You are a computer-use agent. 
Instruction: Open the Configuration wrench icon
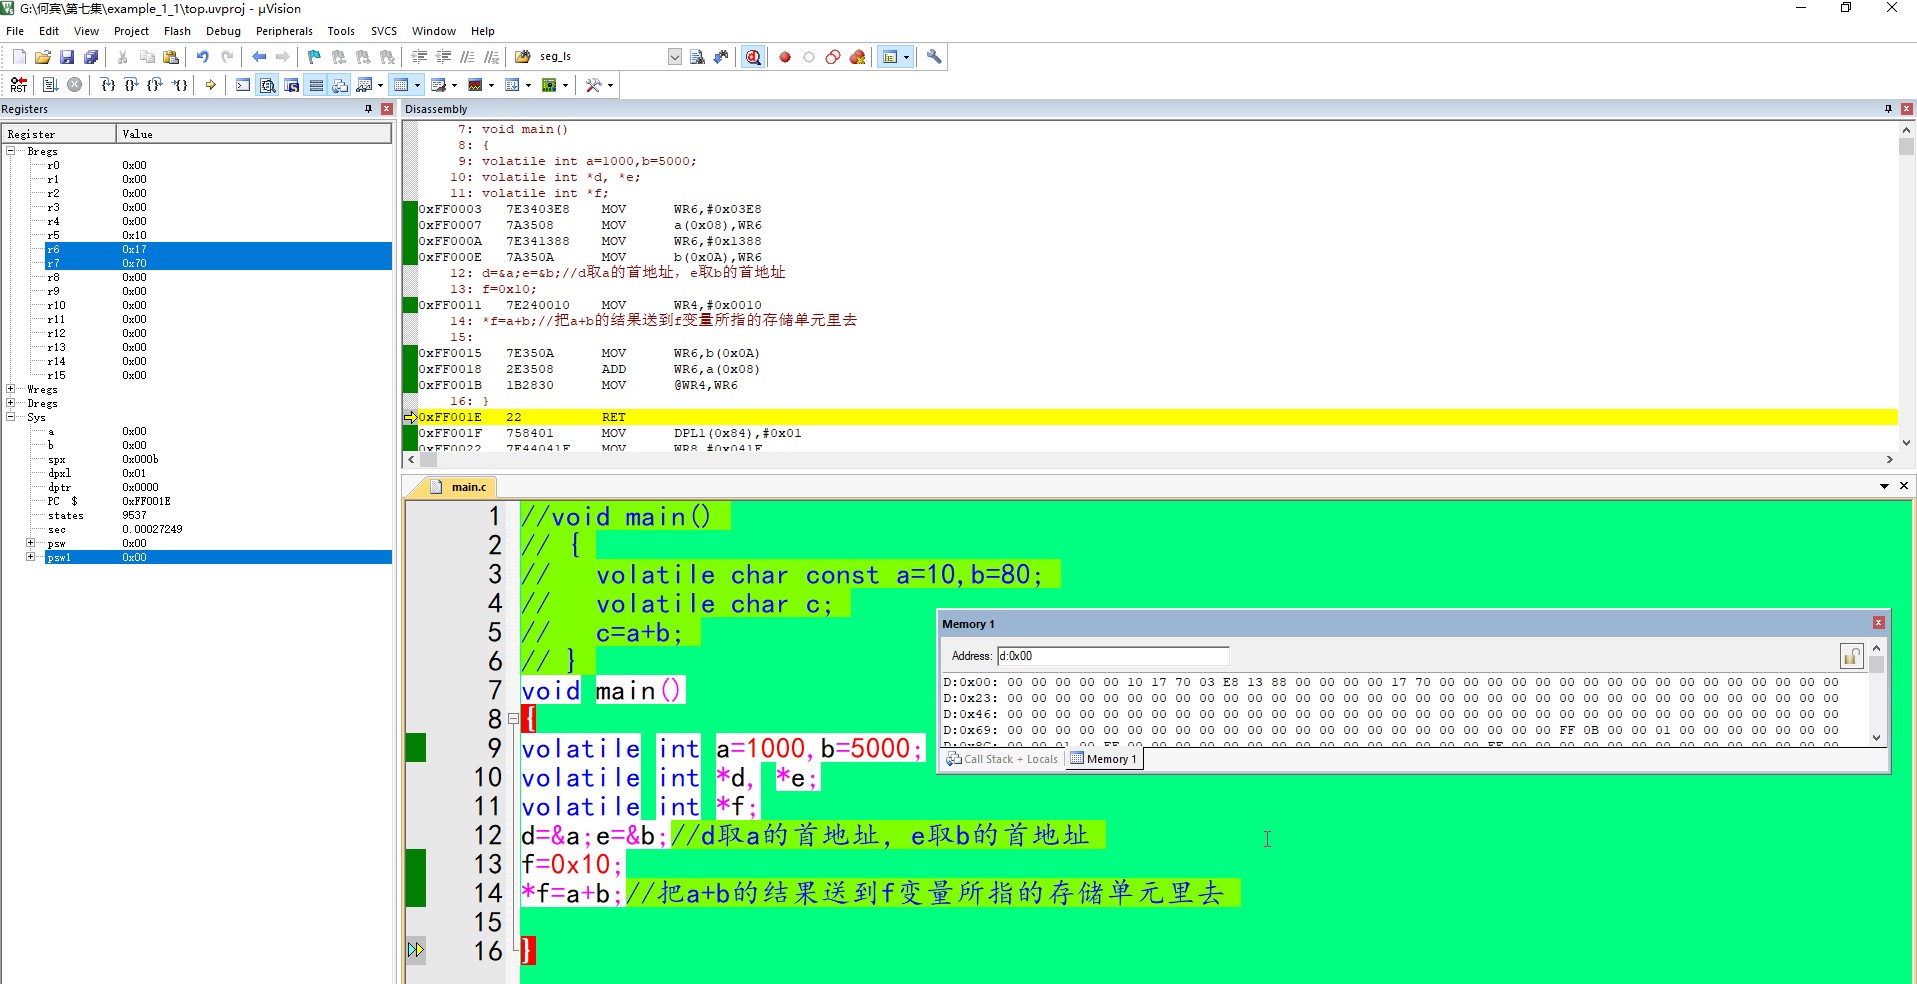[x=934, y=57]
